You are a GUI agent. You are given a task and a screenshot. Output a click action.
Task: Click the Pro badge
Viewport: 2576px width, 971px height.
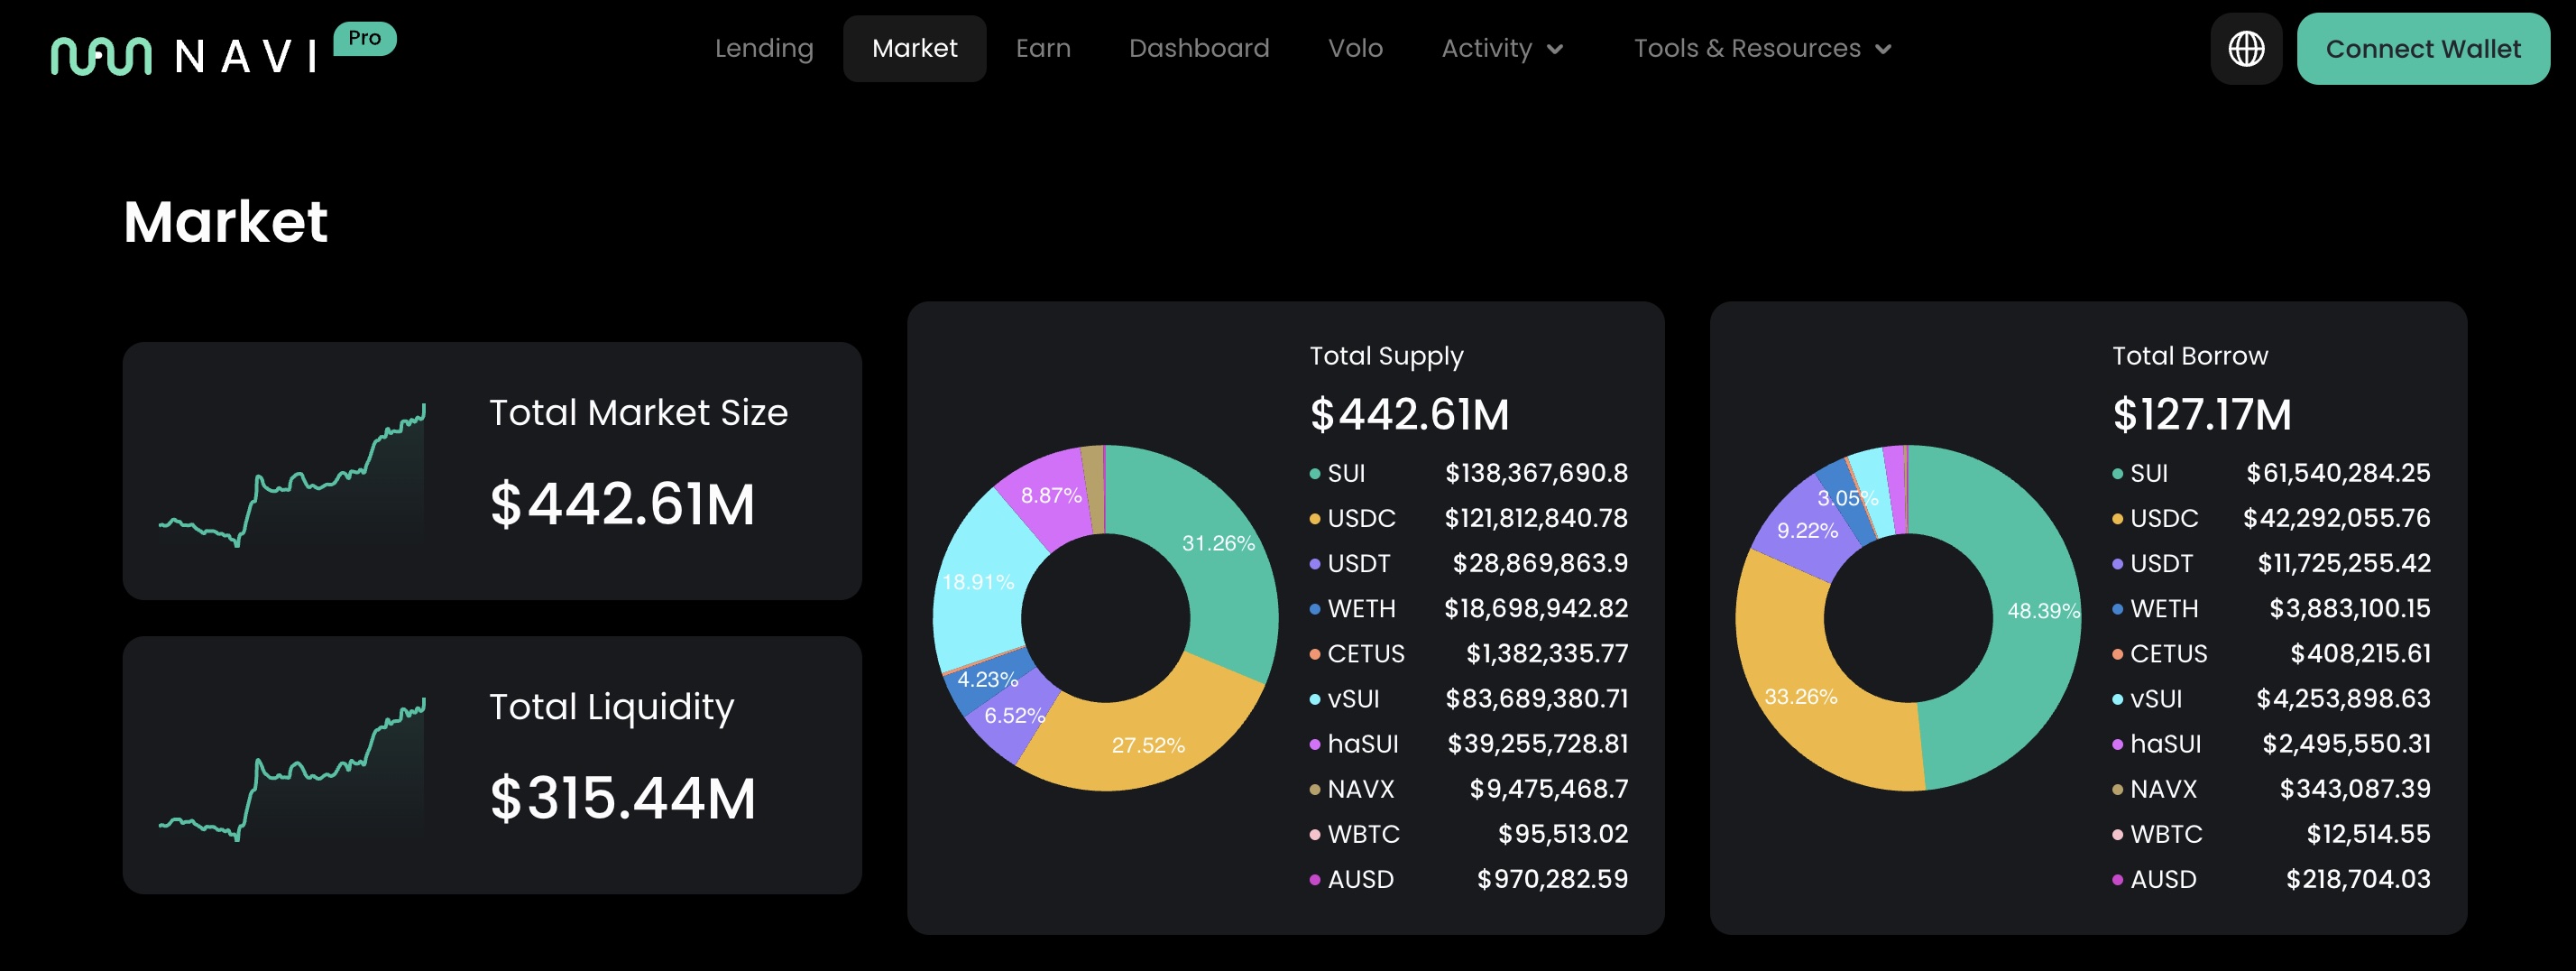coord(365,39)
